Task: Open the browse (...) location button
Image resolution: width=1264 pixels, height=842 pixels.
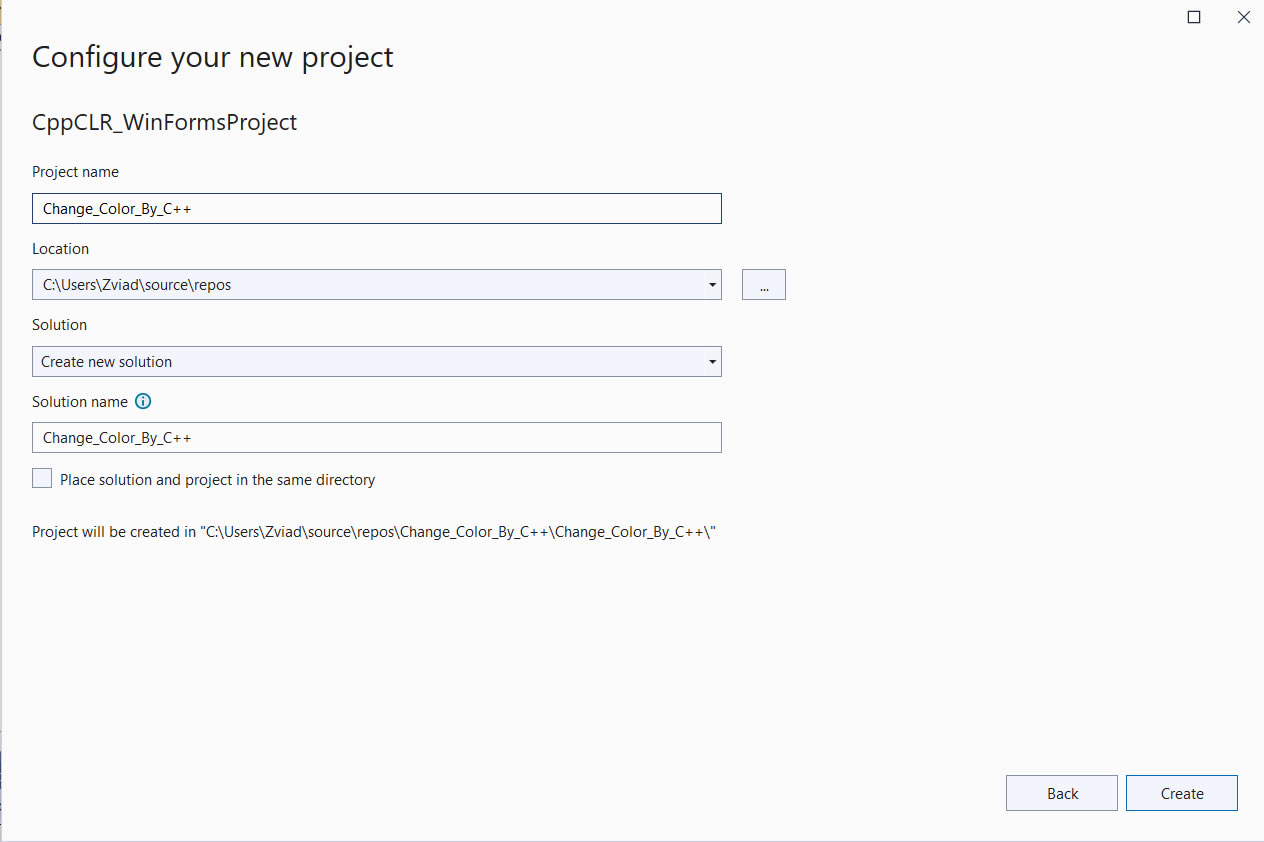Action: pos(764,285)
